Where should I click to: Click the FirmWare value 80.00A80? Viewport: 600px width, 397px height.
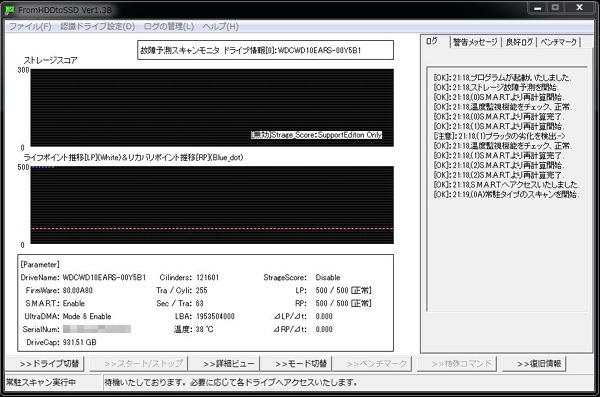[x=78, y=291]
